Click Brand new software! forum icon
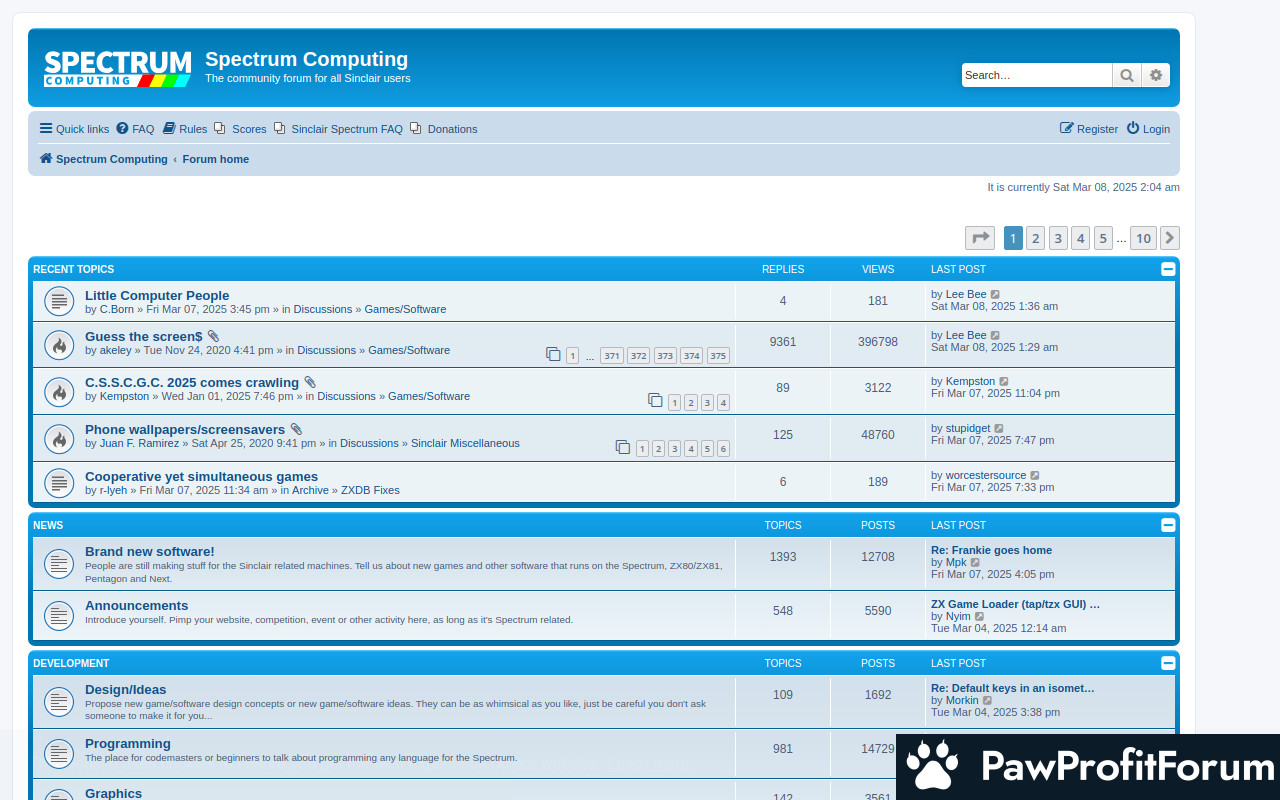The width and height of the screenshot is (1280, 800). tap(59, 564)
